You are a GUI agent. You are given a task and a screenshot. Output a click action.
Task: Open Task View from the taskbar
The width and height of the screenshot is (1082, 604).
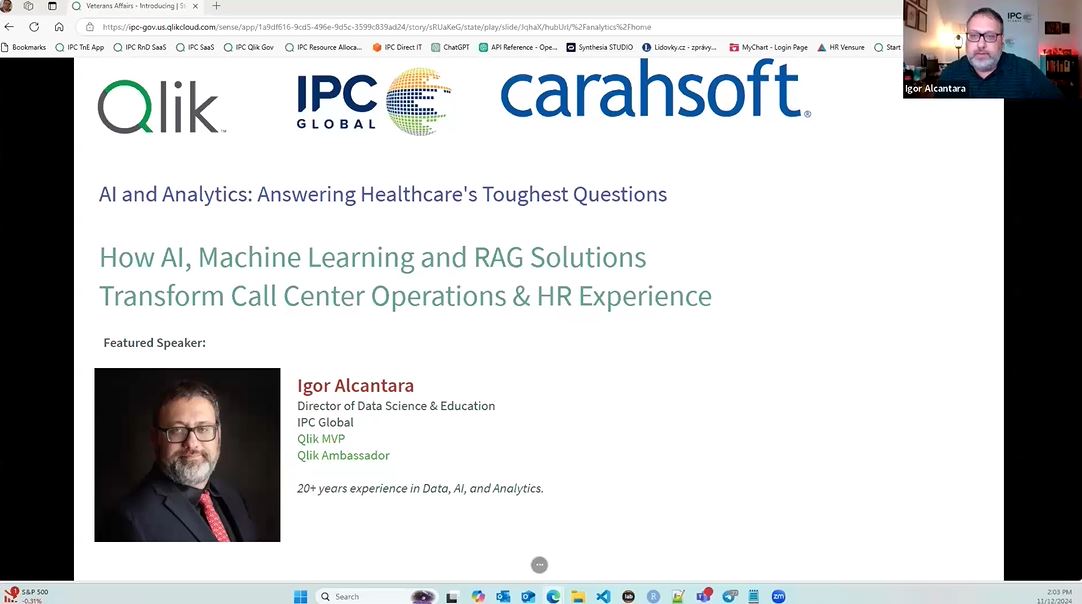[452, 596]
